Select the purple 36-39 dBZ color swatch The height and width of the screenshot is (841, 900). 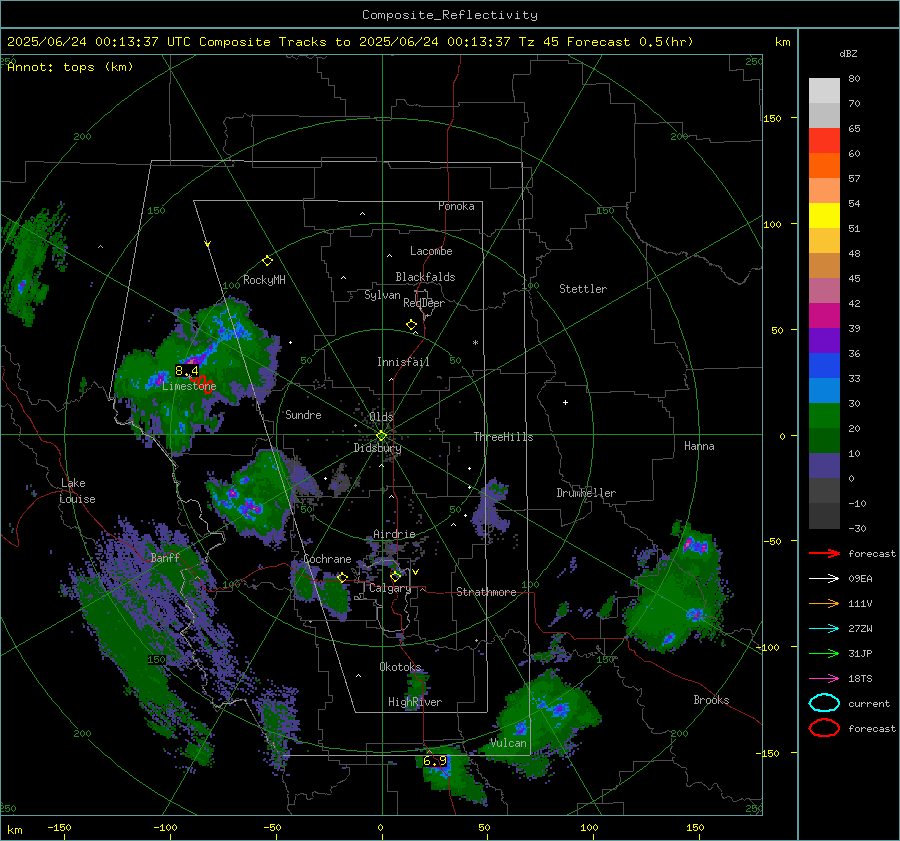(x=824, y=341)
